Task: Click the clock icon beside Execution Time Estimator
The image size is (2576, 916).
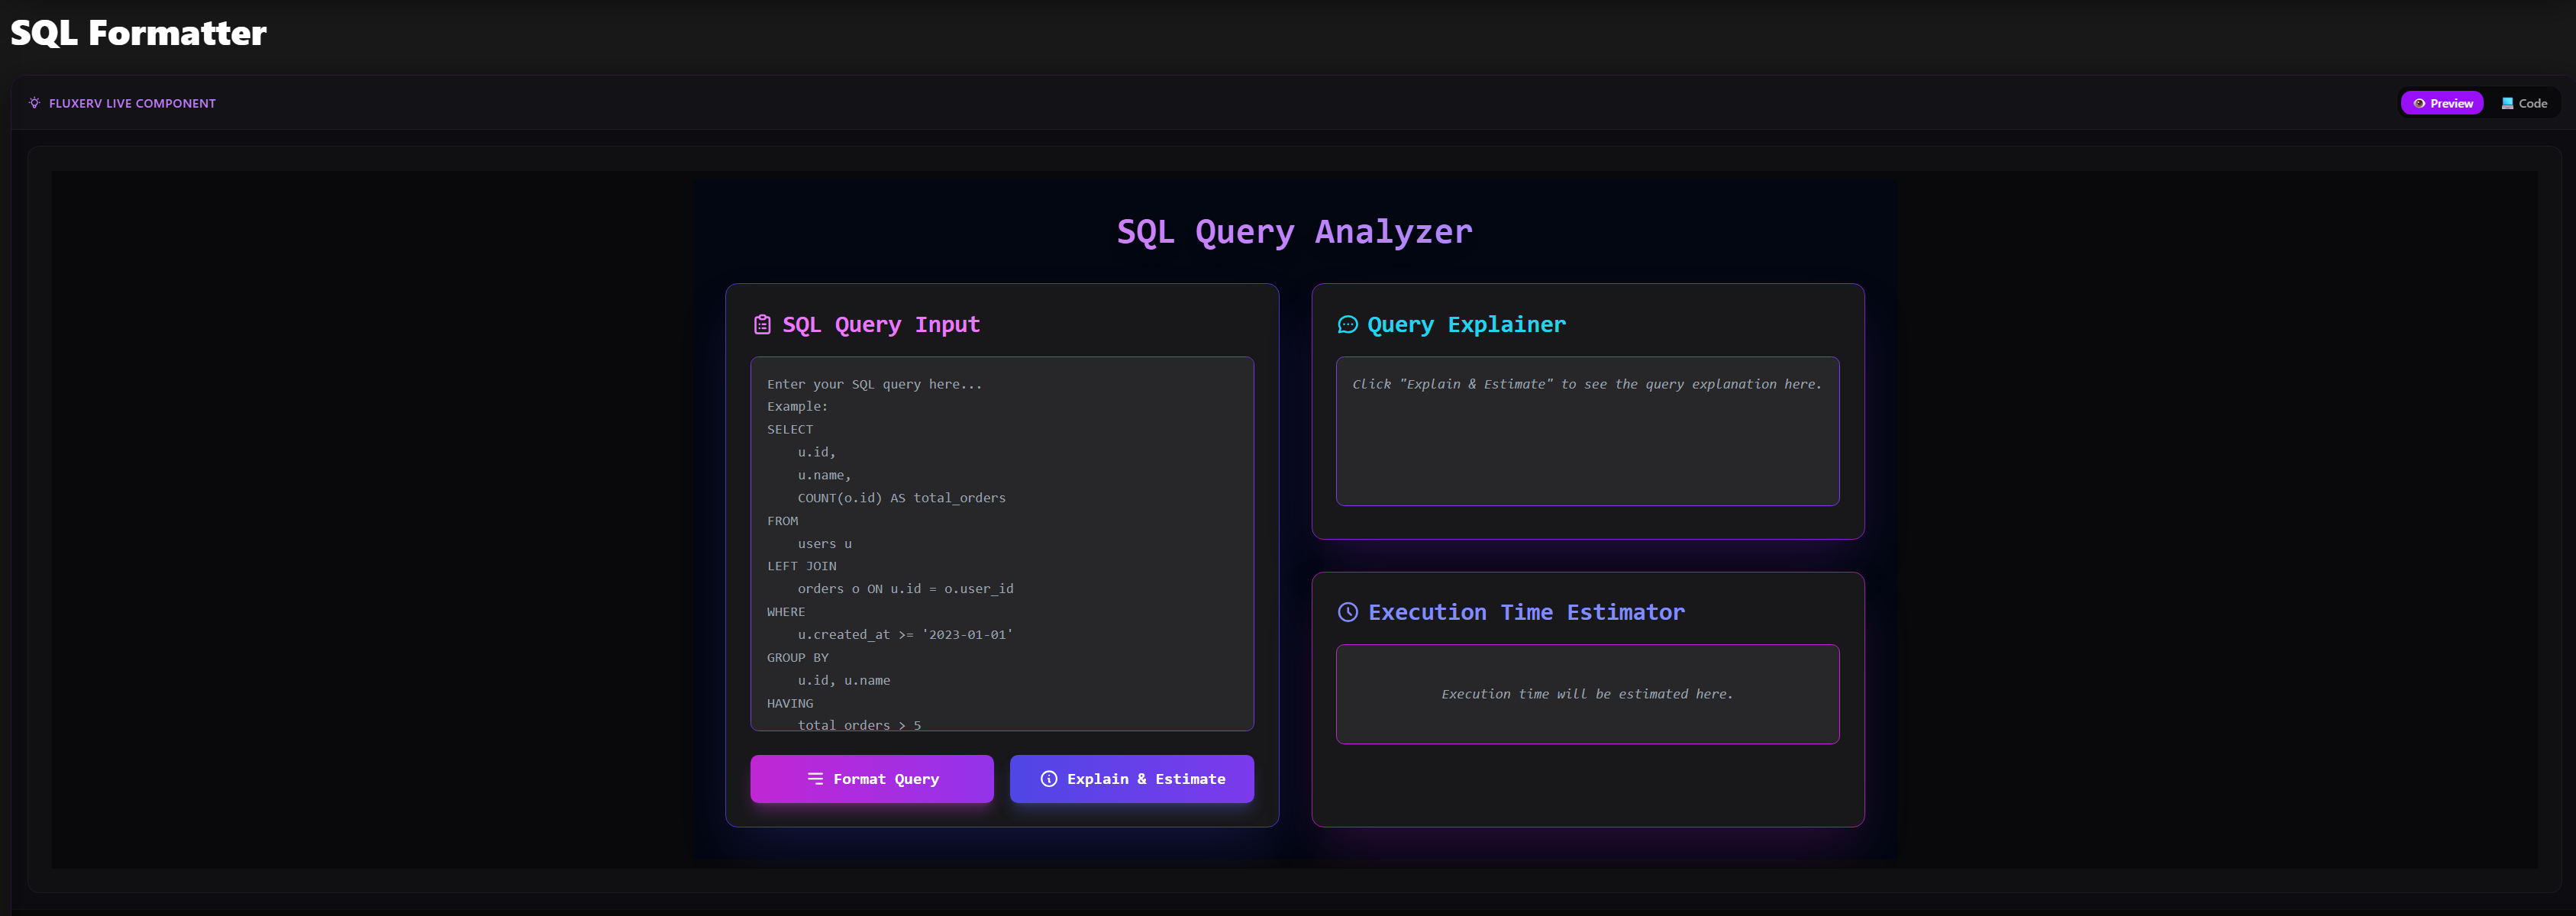Action: 1347,612
